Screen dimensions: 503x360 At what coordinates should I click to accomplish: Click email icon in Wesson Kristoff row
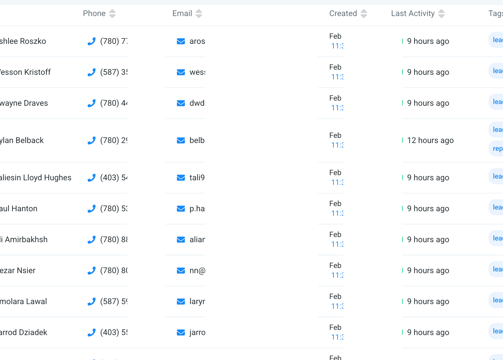[x=181, y=72]
